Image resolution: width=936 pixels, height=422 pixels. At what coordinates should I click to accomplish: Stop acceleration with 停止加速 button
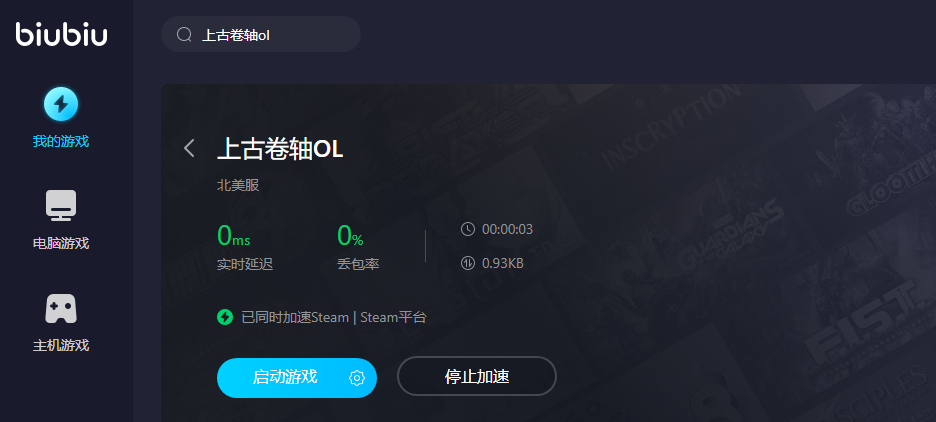point(477,377)
